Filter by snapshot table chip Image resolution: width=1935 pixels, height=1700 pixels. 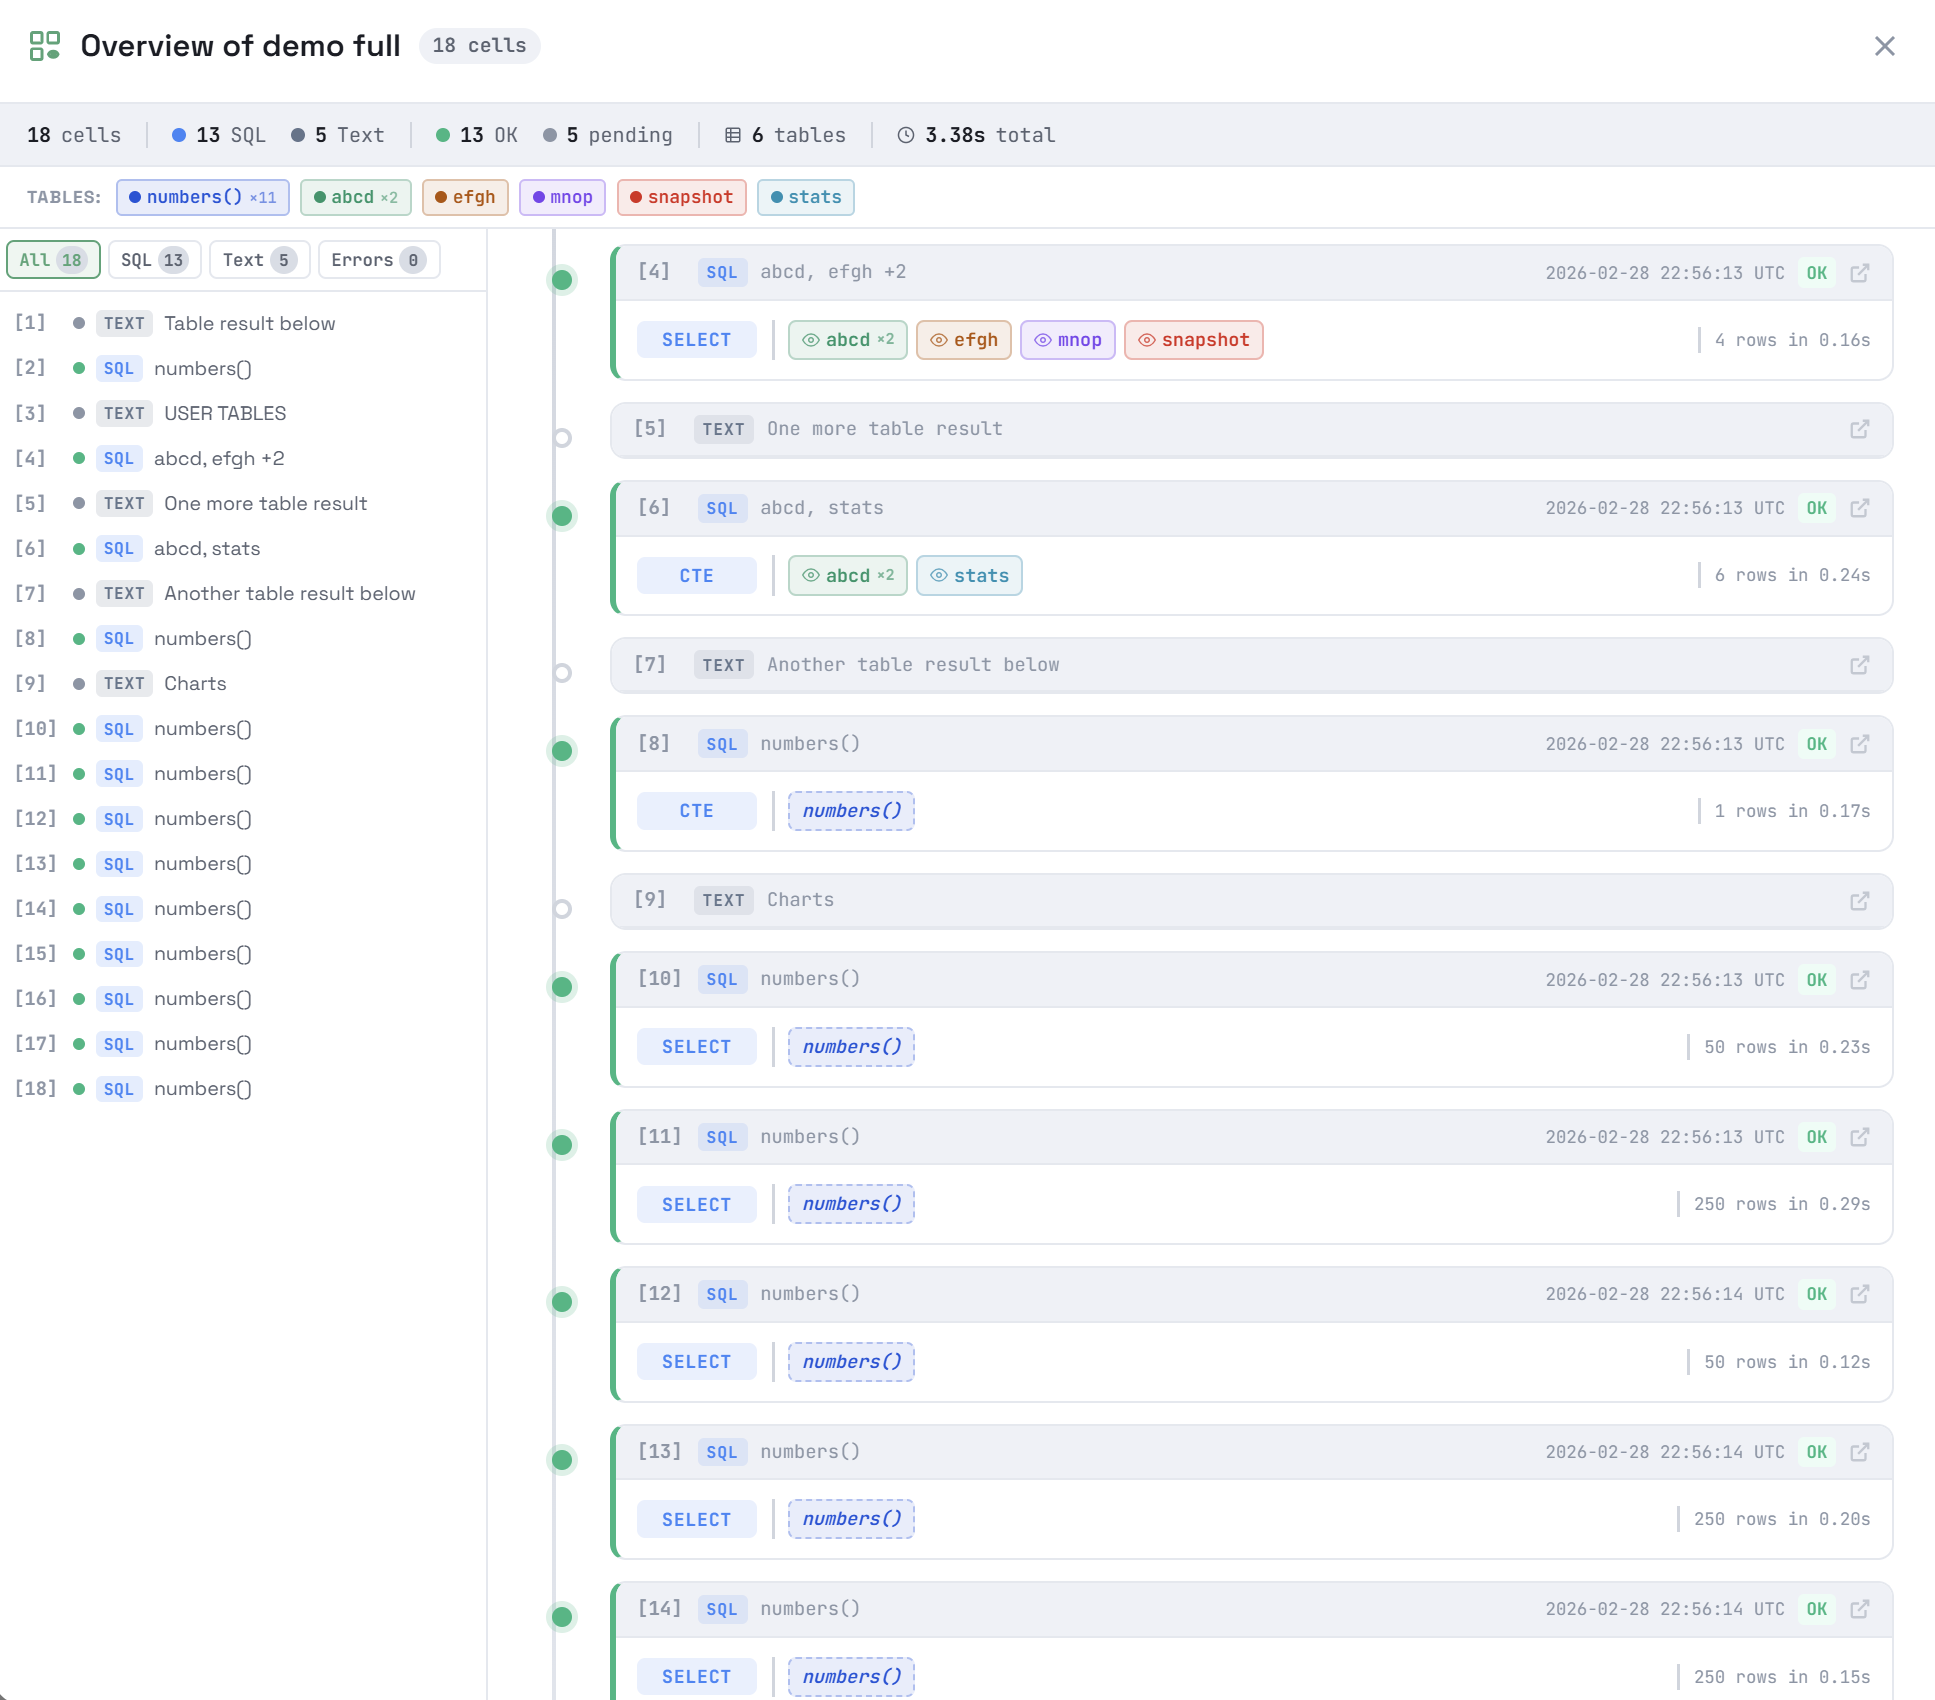[682, 197]
